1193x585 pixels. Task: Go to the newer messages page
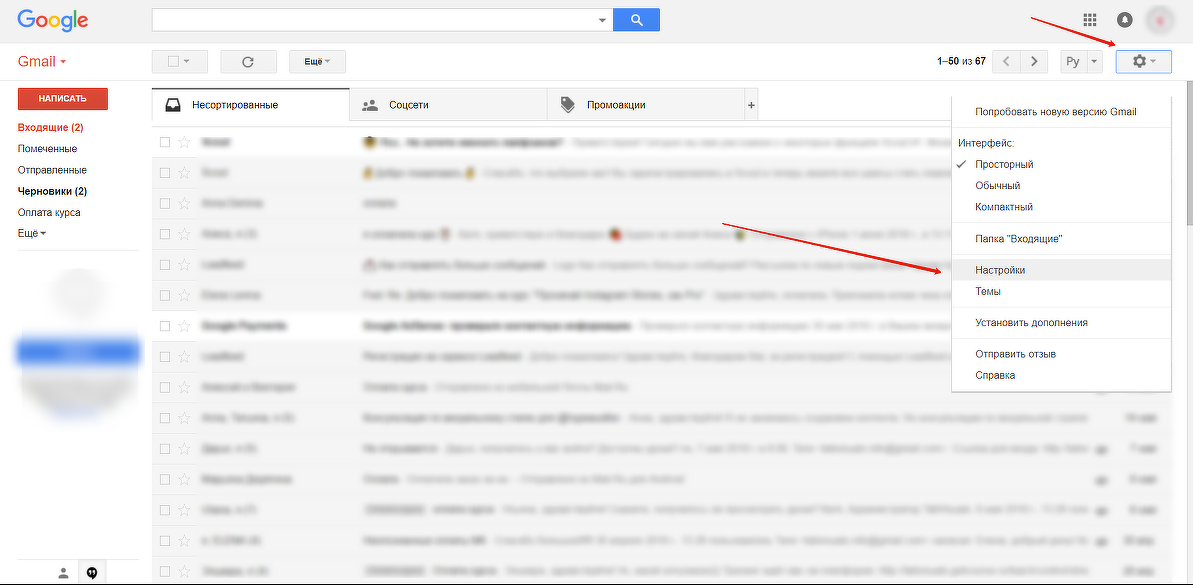(x=1006, y=62)
